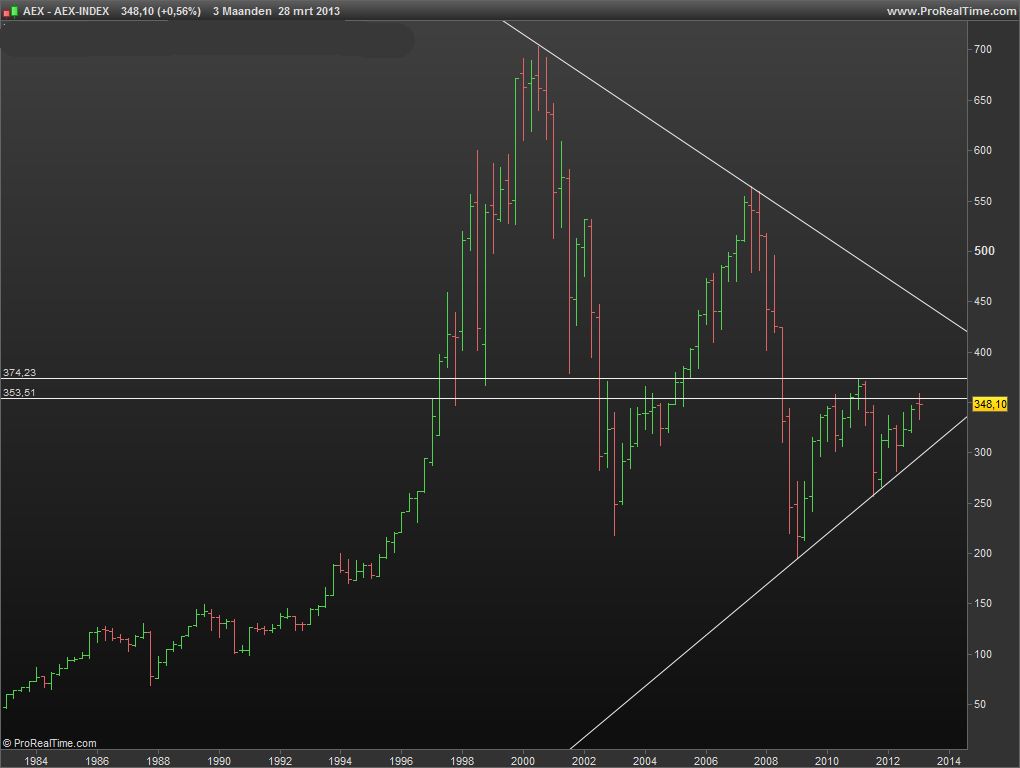The height and width of the screenshot is (768, 1020).
Task: Click the 250 price axis label
Action: pyautogui.click(x=983, y=503)
